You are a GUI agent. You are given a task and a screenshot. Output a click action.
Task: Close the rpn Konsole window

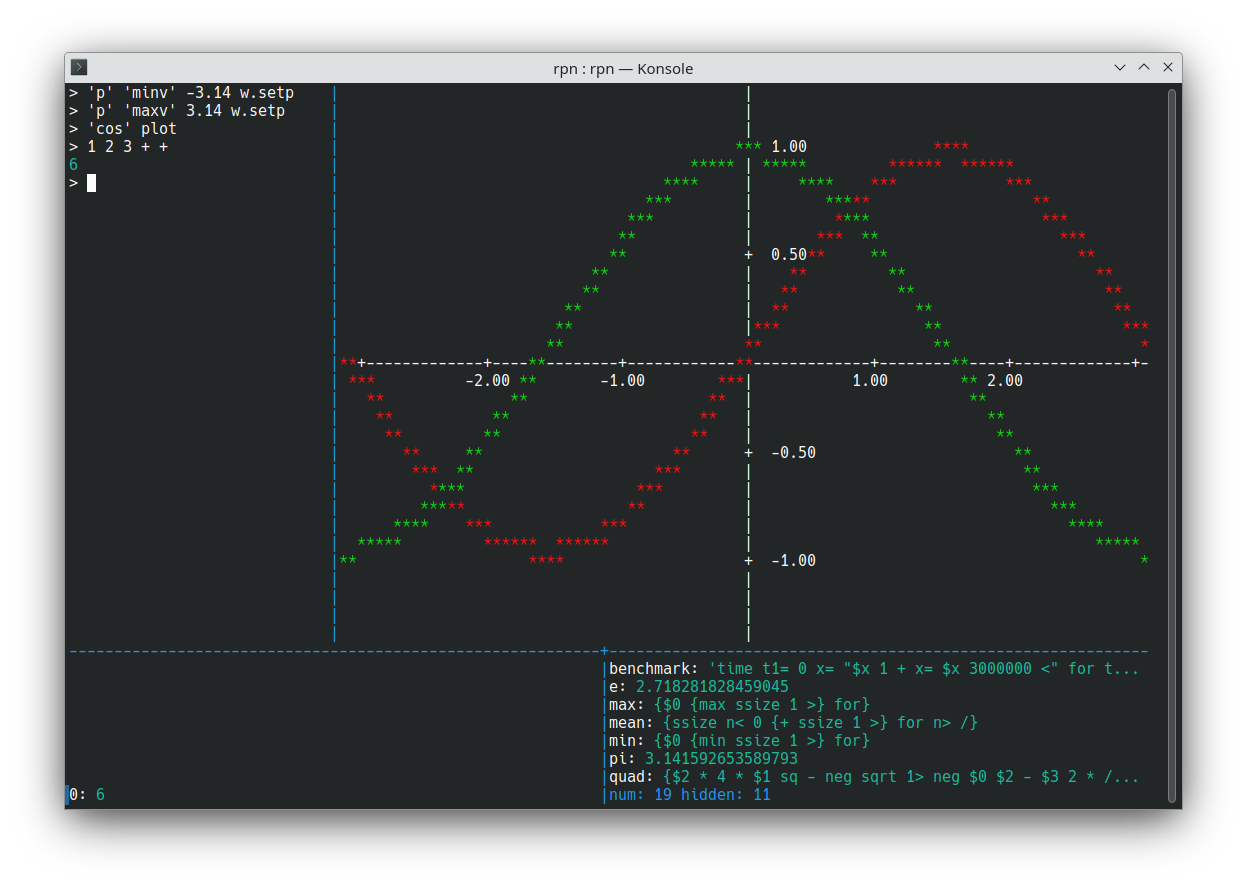1167,68
